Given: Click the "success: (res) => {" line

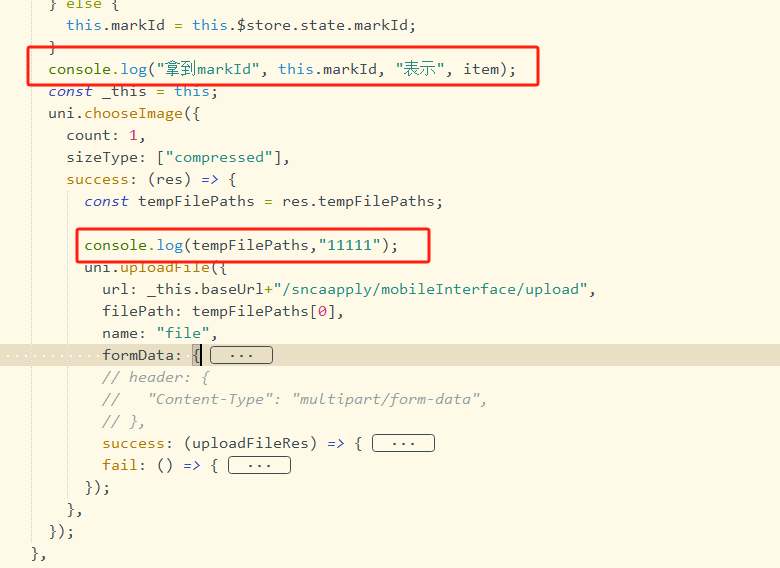Looking at the screenshot, I should tap(151, 180).
